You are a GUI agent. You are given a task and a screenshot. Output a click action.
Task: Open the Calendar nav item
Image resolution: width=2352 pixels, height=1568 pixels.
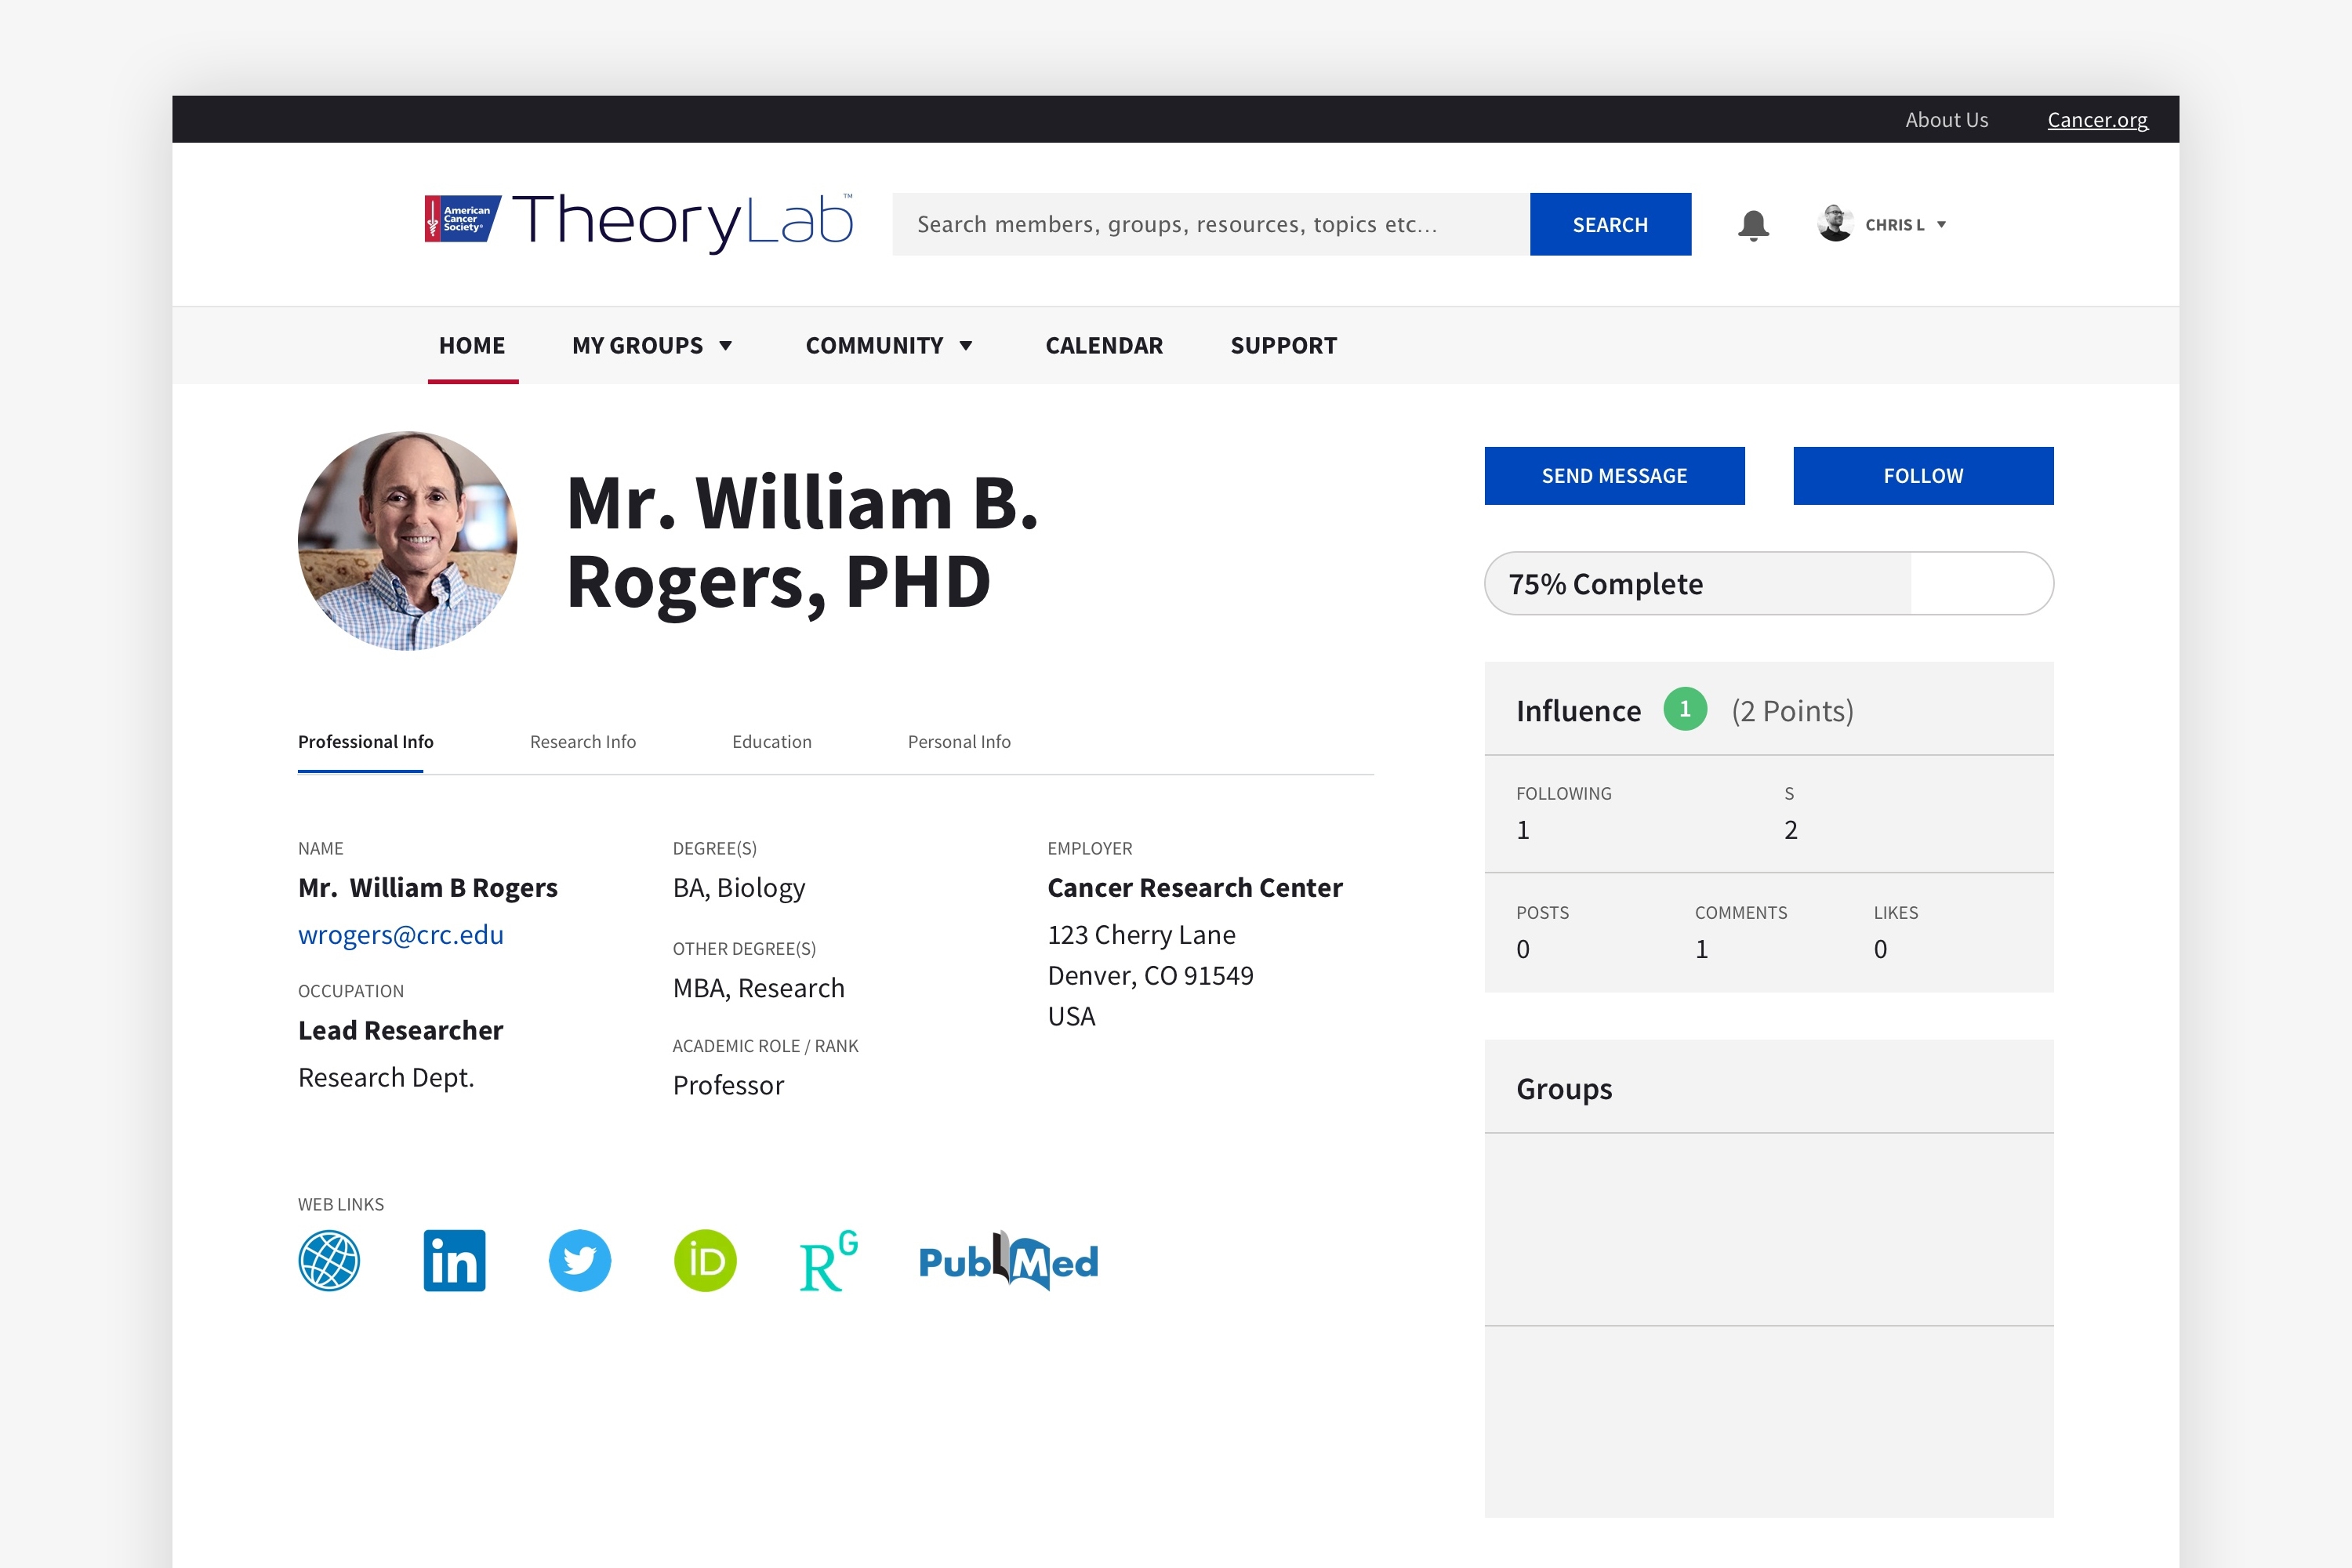pos(1104,345)
